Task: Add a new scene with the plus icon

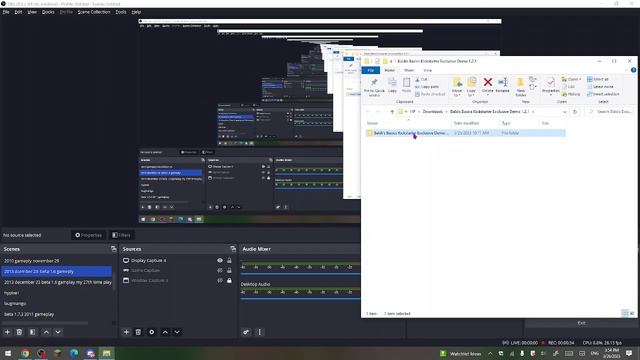Action: pos(7,332)
